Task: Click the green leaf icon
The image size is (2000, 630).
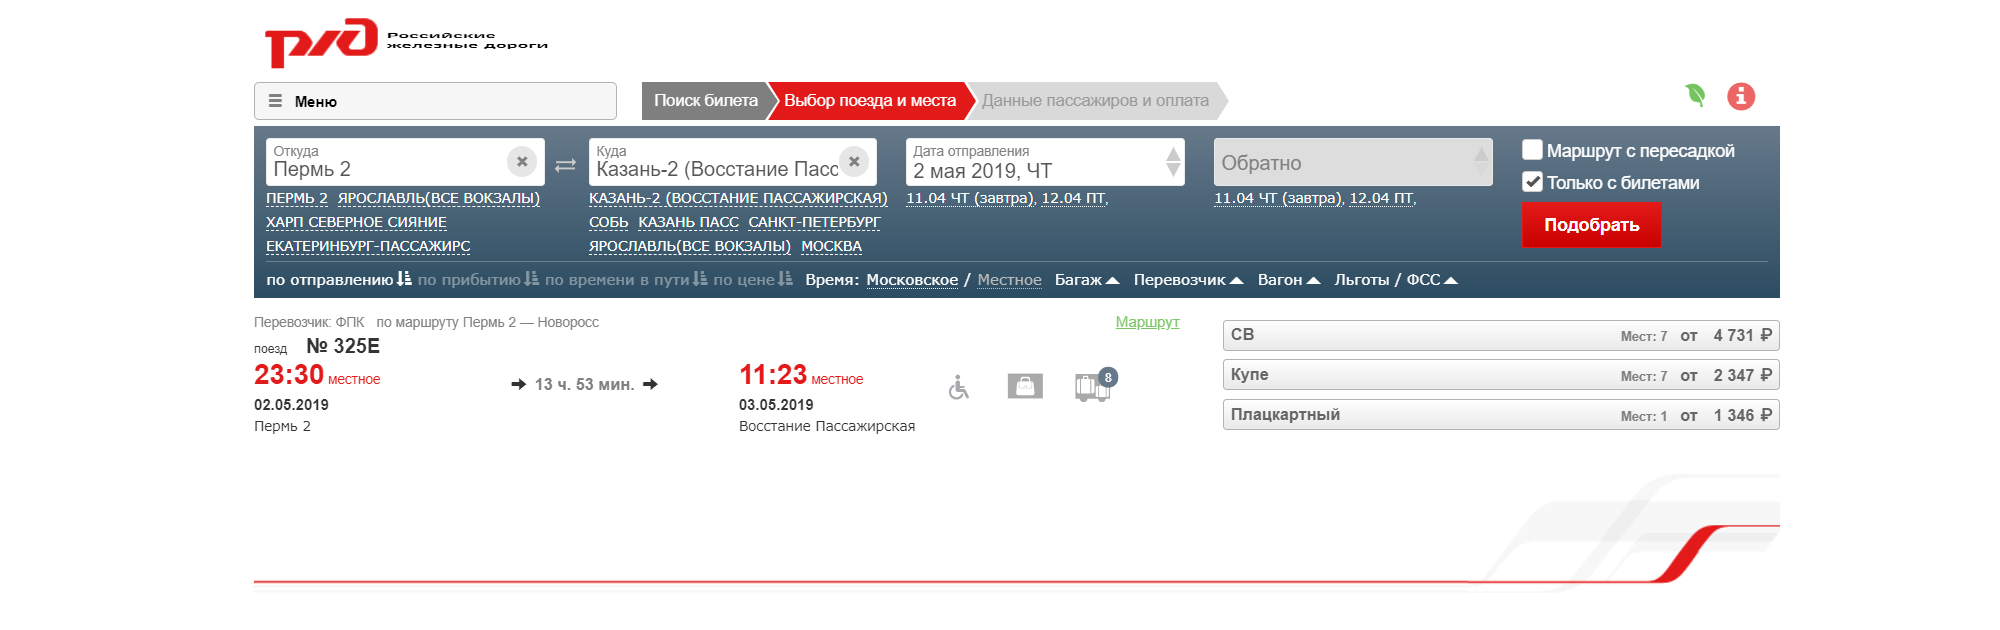Action: coord(1695,95)
